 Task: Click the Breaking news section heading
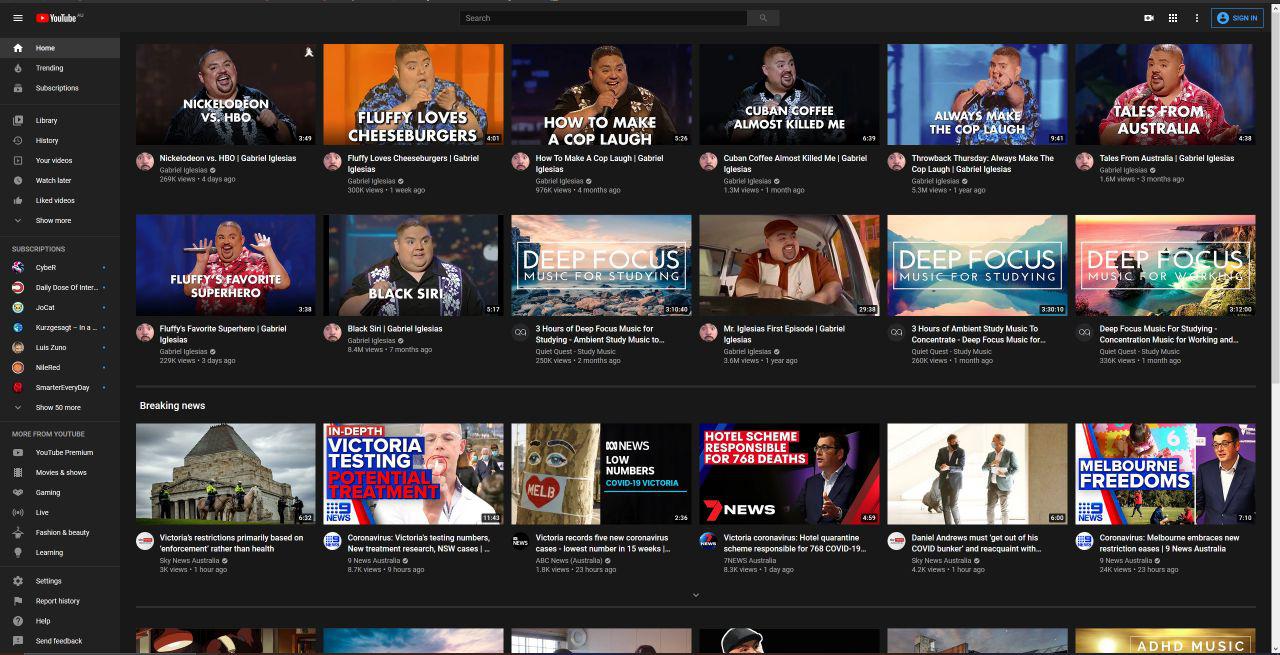click(x=172, y=406)
